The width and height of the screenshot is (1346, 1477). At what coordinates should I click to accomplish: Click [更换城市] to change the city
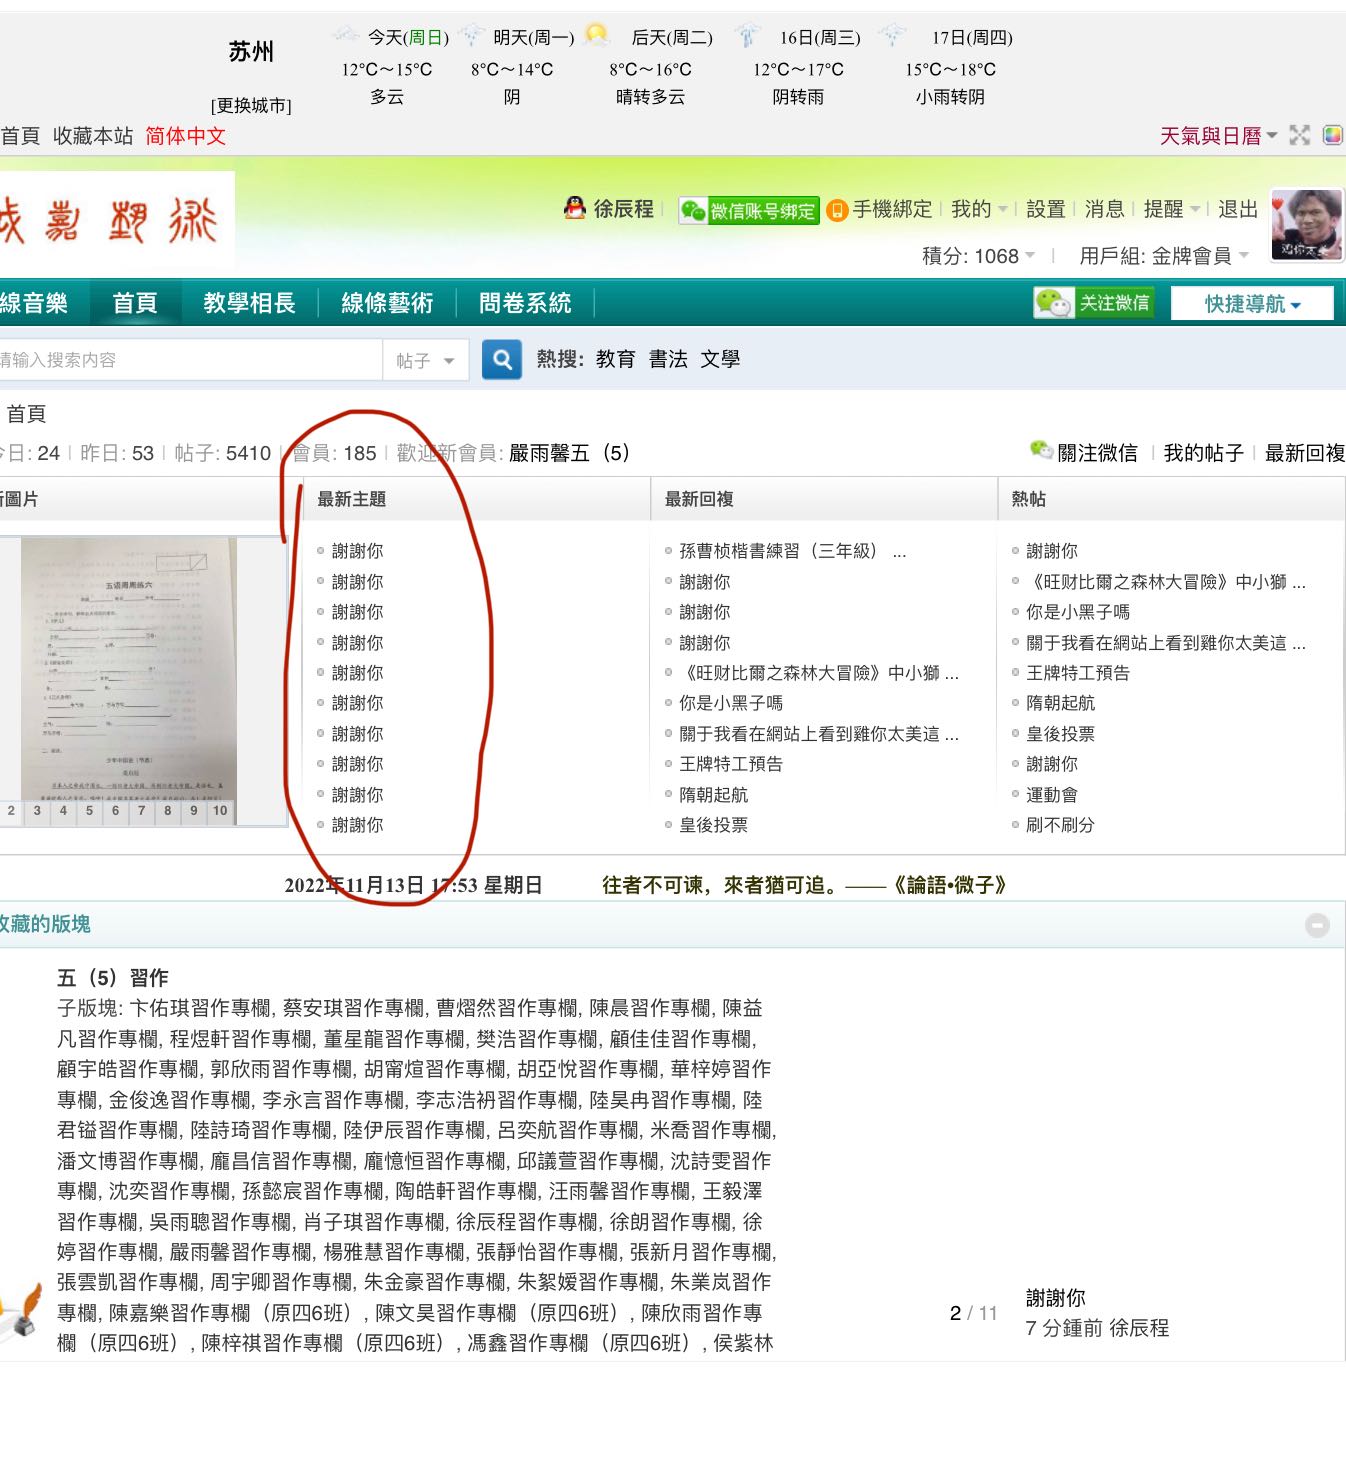coord(250,105)
